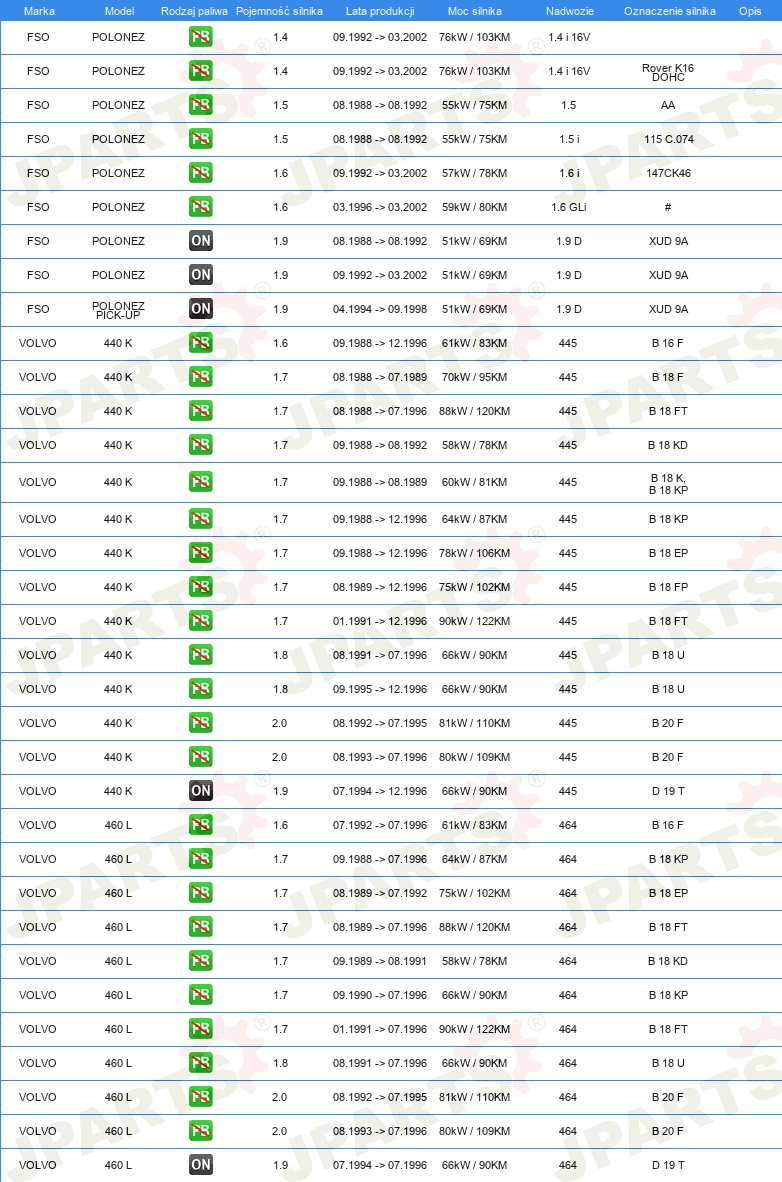782x1182 pixels.
Task: Select the petrol icon for the 460 L 80kW B 20 F
Action: pyautogui.click(x=201, y=1130)
